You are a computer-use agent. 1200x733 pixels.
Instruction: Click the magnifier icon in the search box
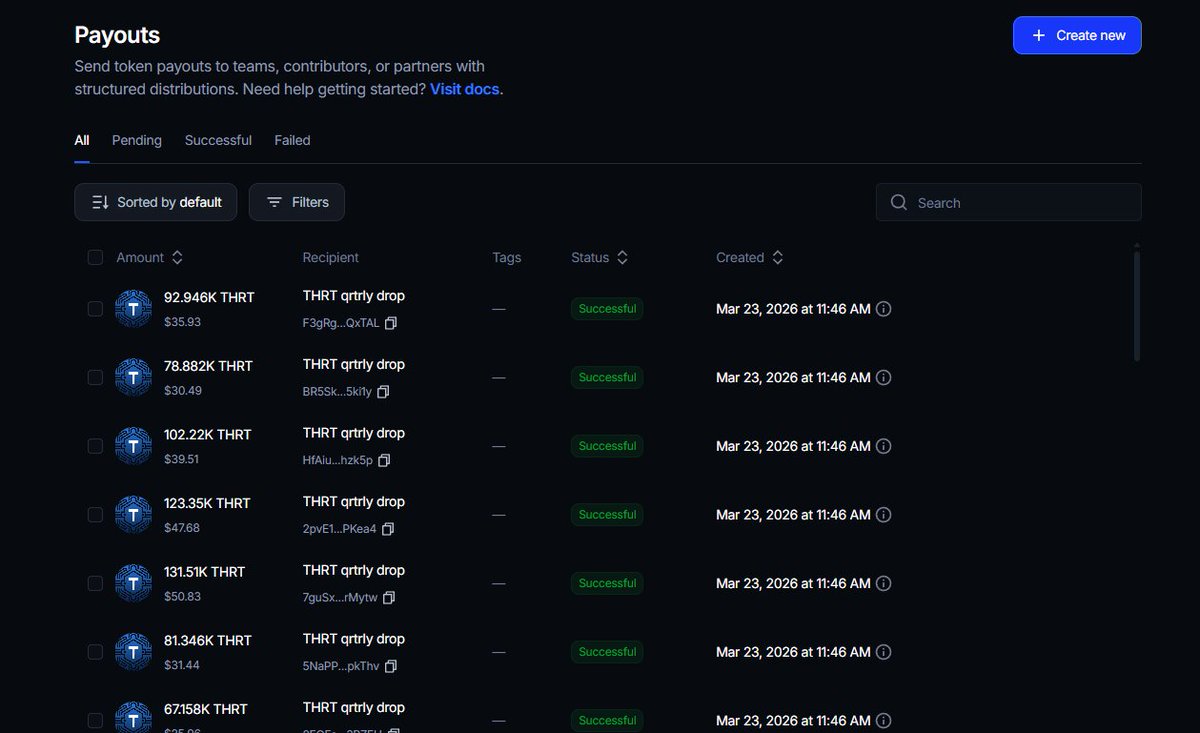(899, 202)
